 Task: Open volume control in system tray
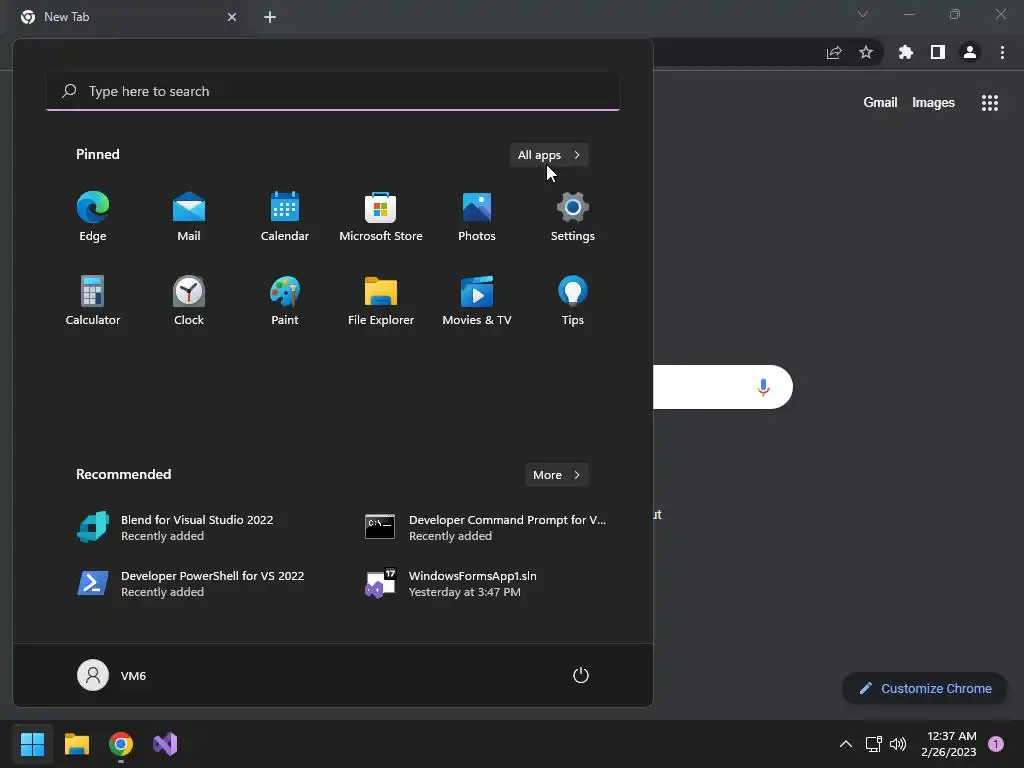[x=898, y=744]
